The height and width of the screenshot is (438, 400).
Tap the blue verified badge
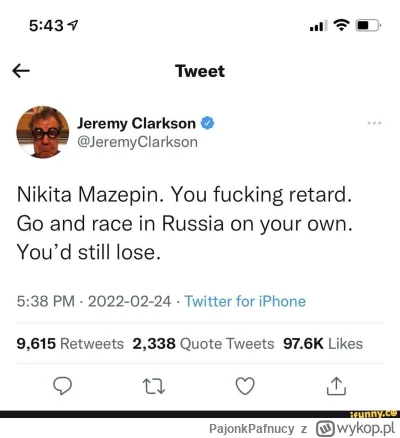[207, 123]
